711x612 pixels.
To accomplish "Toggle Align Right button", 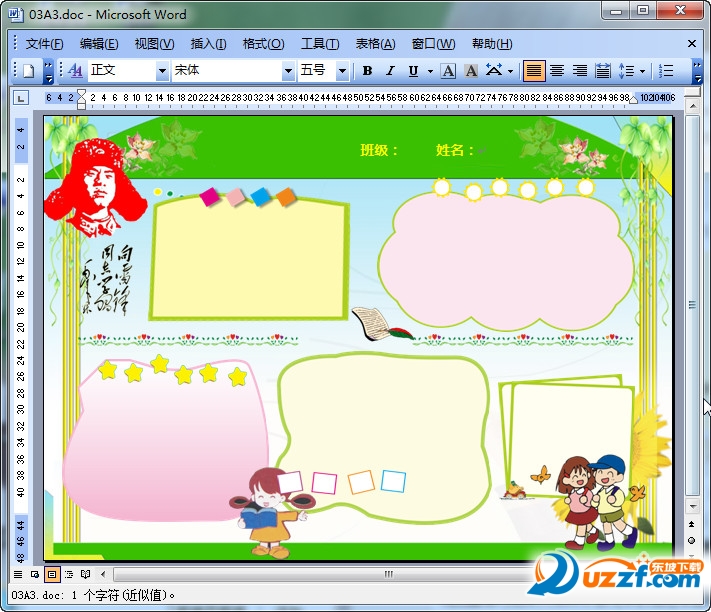I will tap(580, 71).
